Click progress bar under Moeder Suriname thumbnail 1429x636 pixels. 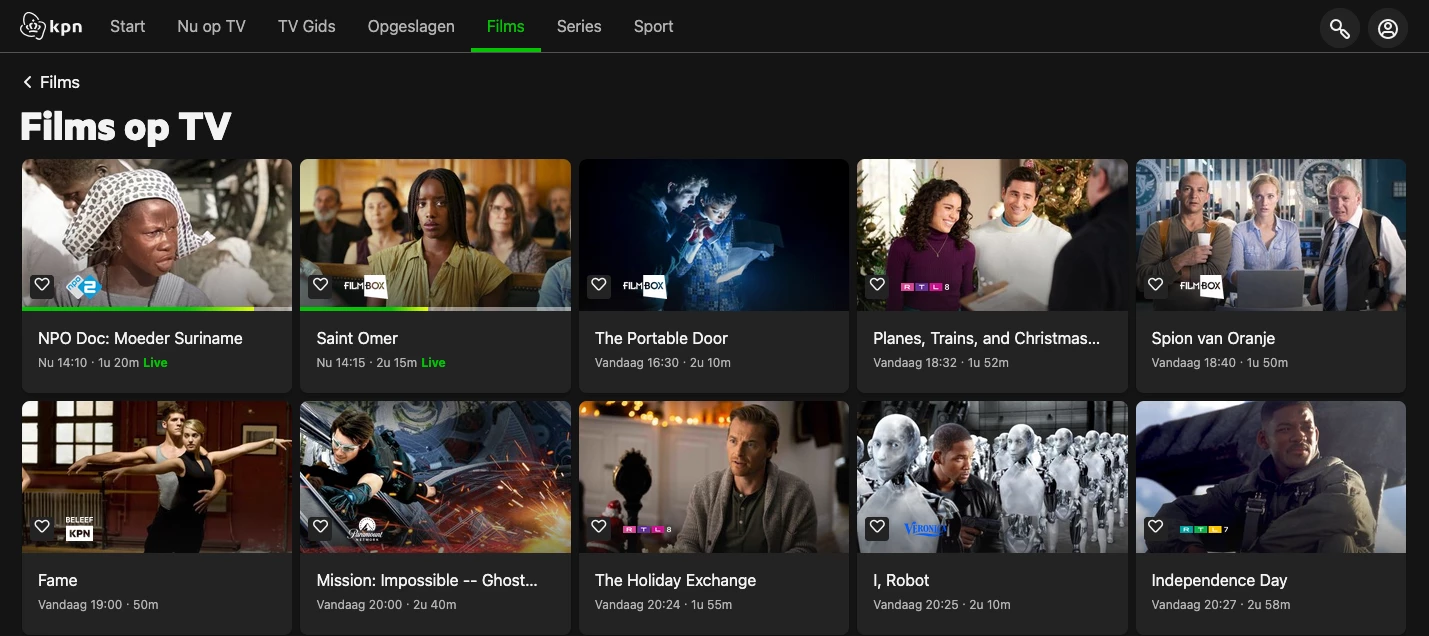pyautogui.click(x=157, y=309)
